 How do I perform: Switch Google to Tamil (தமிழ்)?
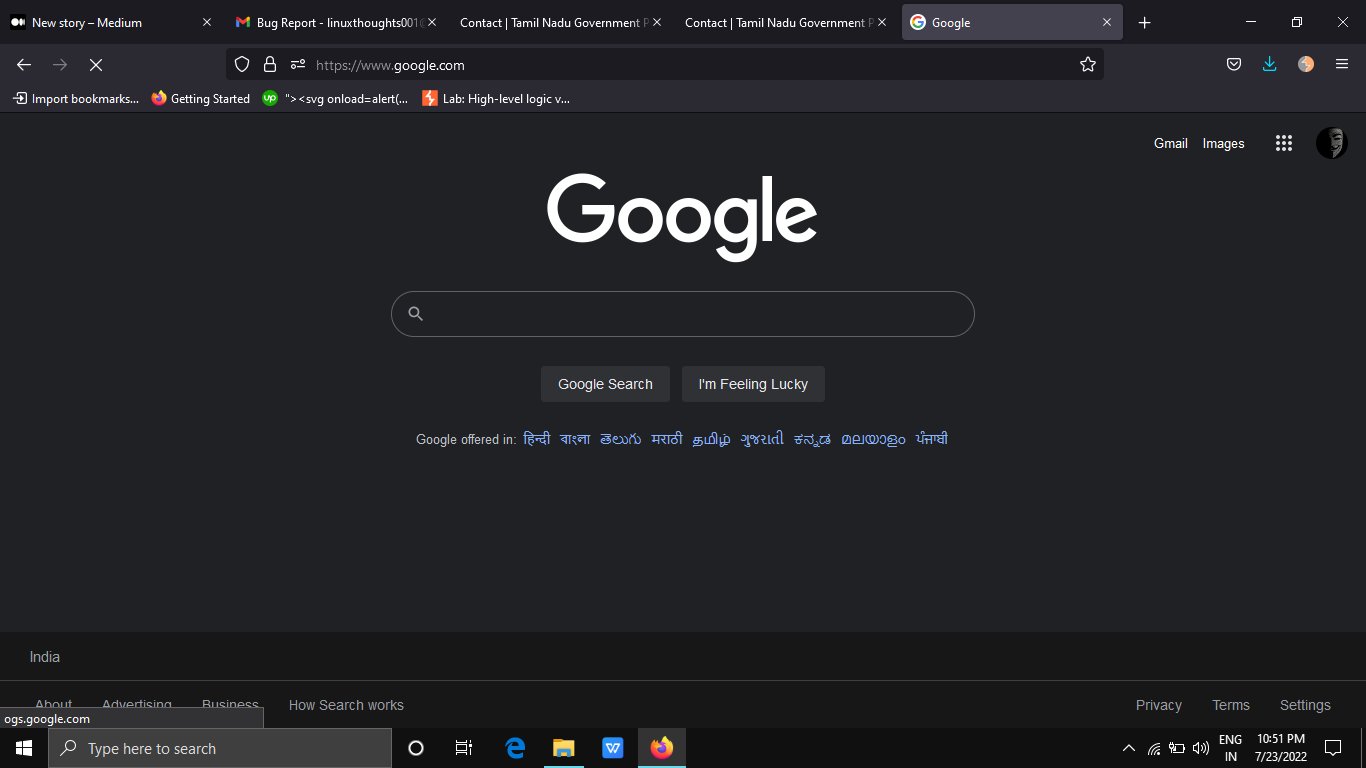pos(712,439)
